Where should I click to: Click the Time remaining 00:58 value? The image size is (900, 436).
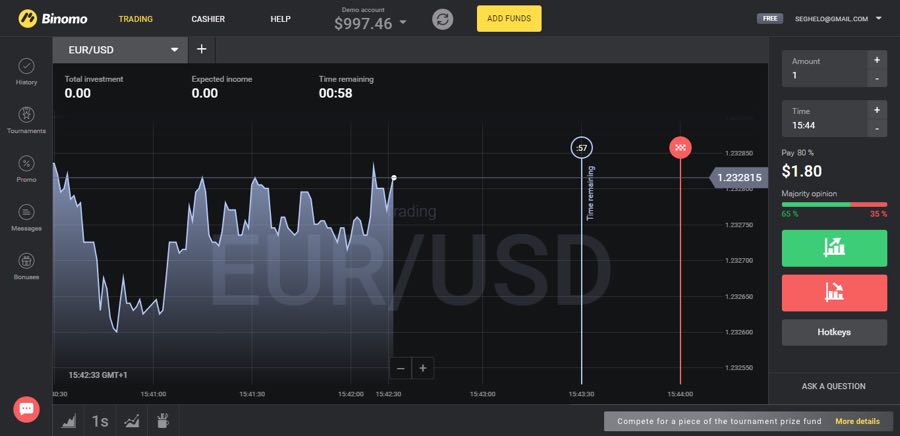click(x=335, y=93)
